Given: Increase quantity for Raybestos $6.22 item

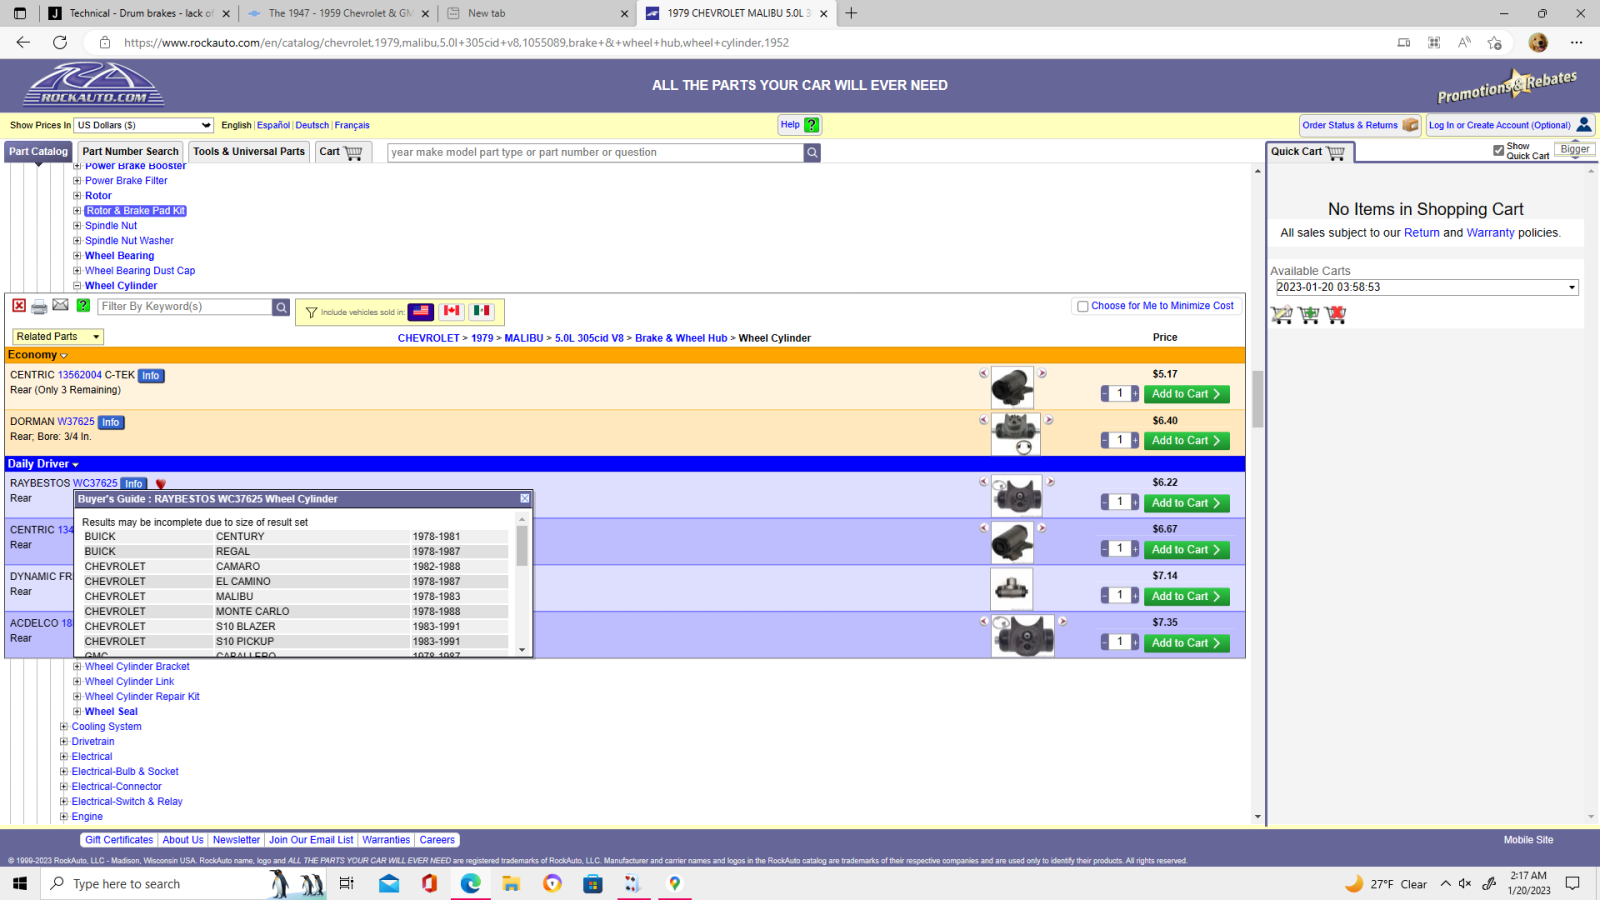Looking at the screenshot, I should [1135, 502].
